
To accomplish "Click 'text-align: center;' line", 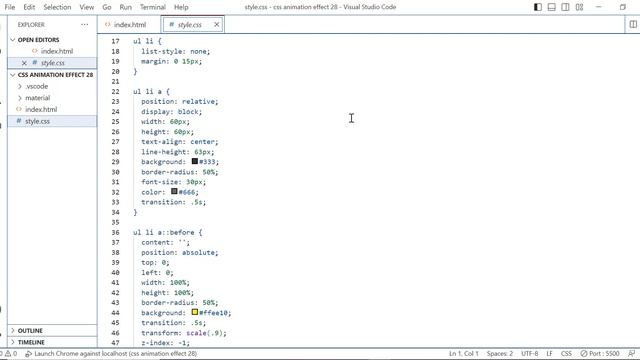I will click(x=180, y=142).
